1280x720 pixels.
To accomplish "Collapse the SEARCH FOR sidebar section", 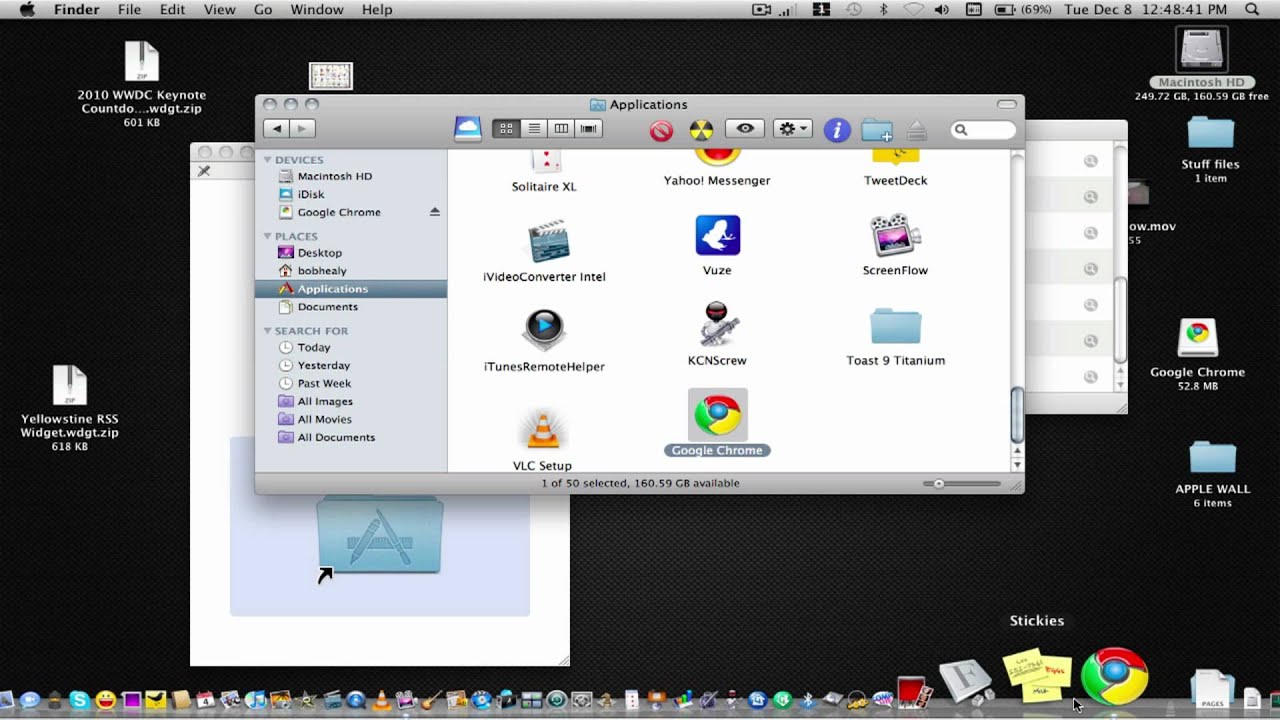I will click(x=267, y=331).
